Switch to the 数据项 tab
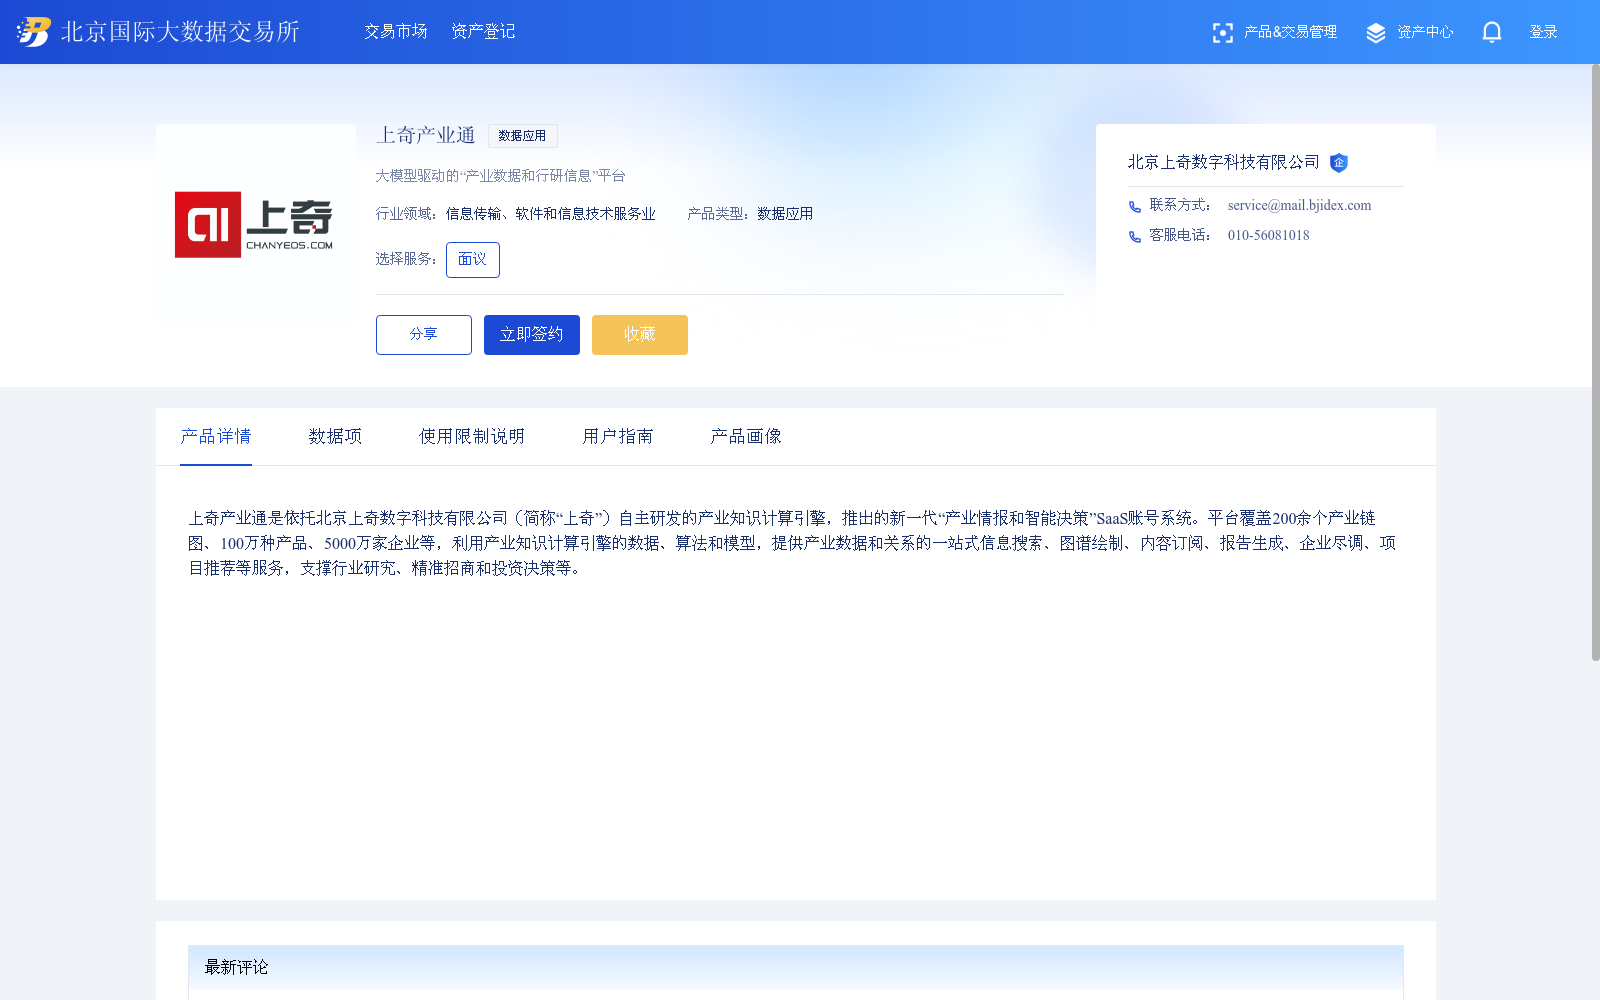Screen dimensions: 1600x1000 click(x=335, y=437)
